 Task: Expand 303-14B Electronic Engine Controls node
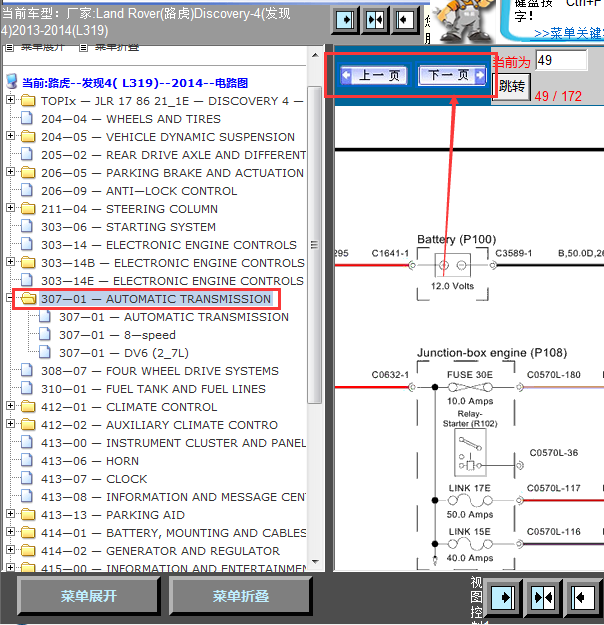point(11,262)
